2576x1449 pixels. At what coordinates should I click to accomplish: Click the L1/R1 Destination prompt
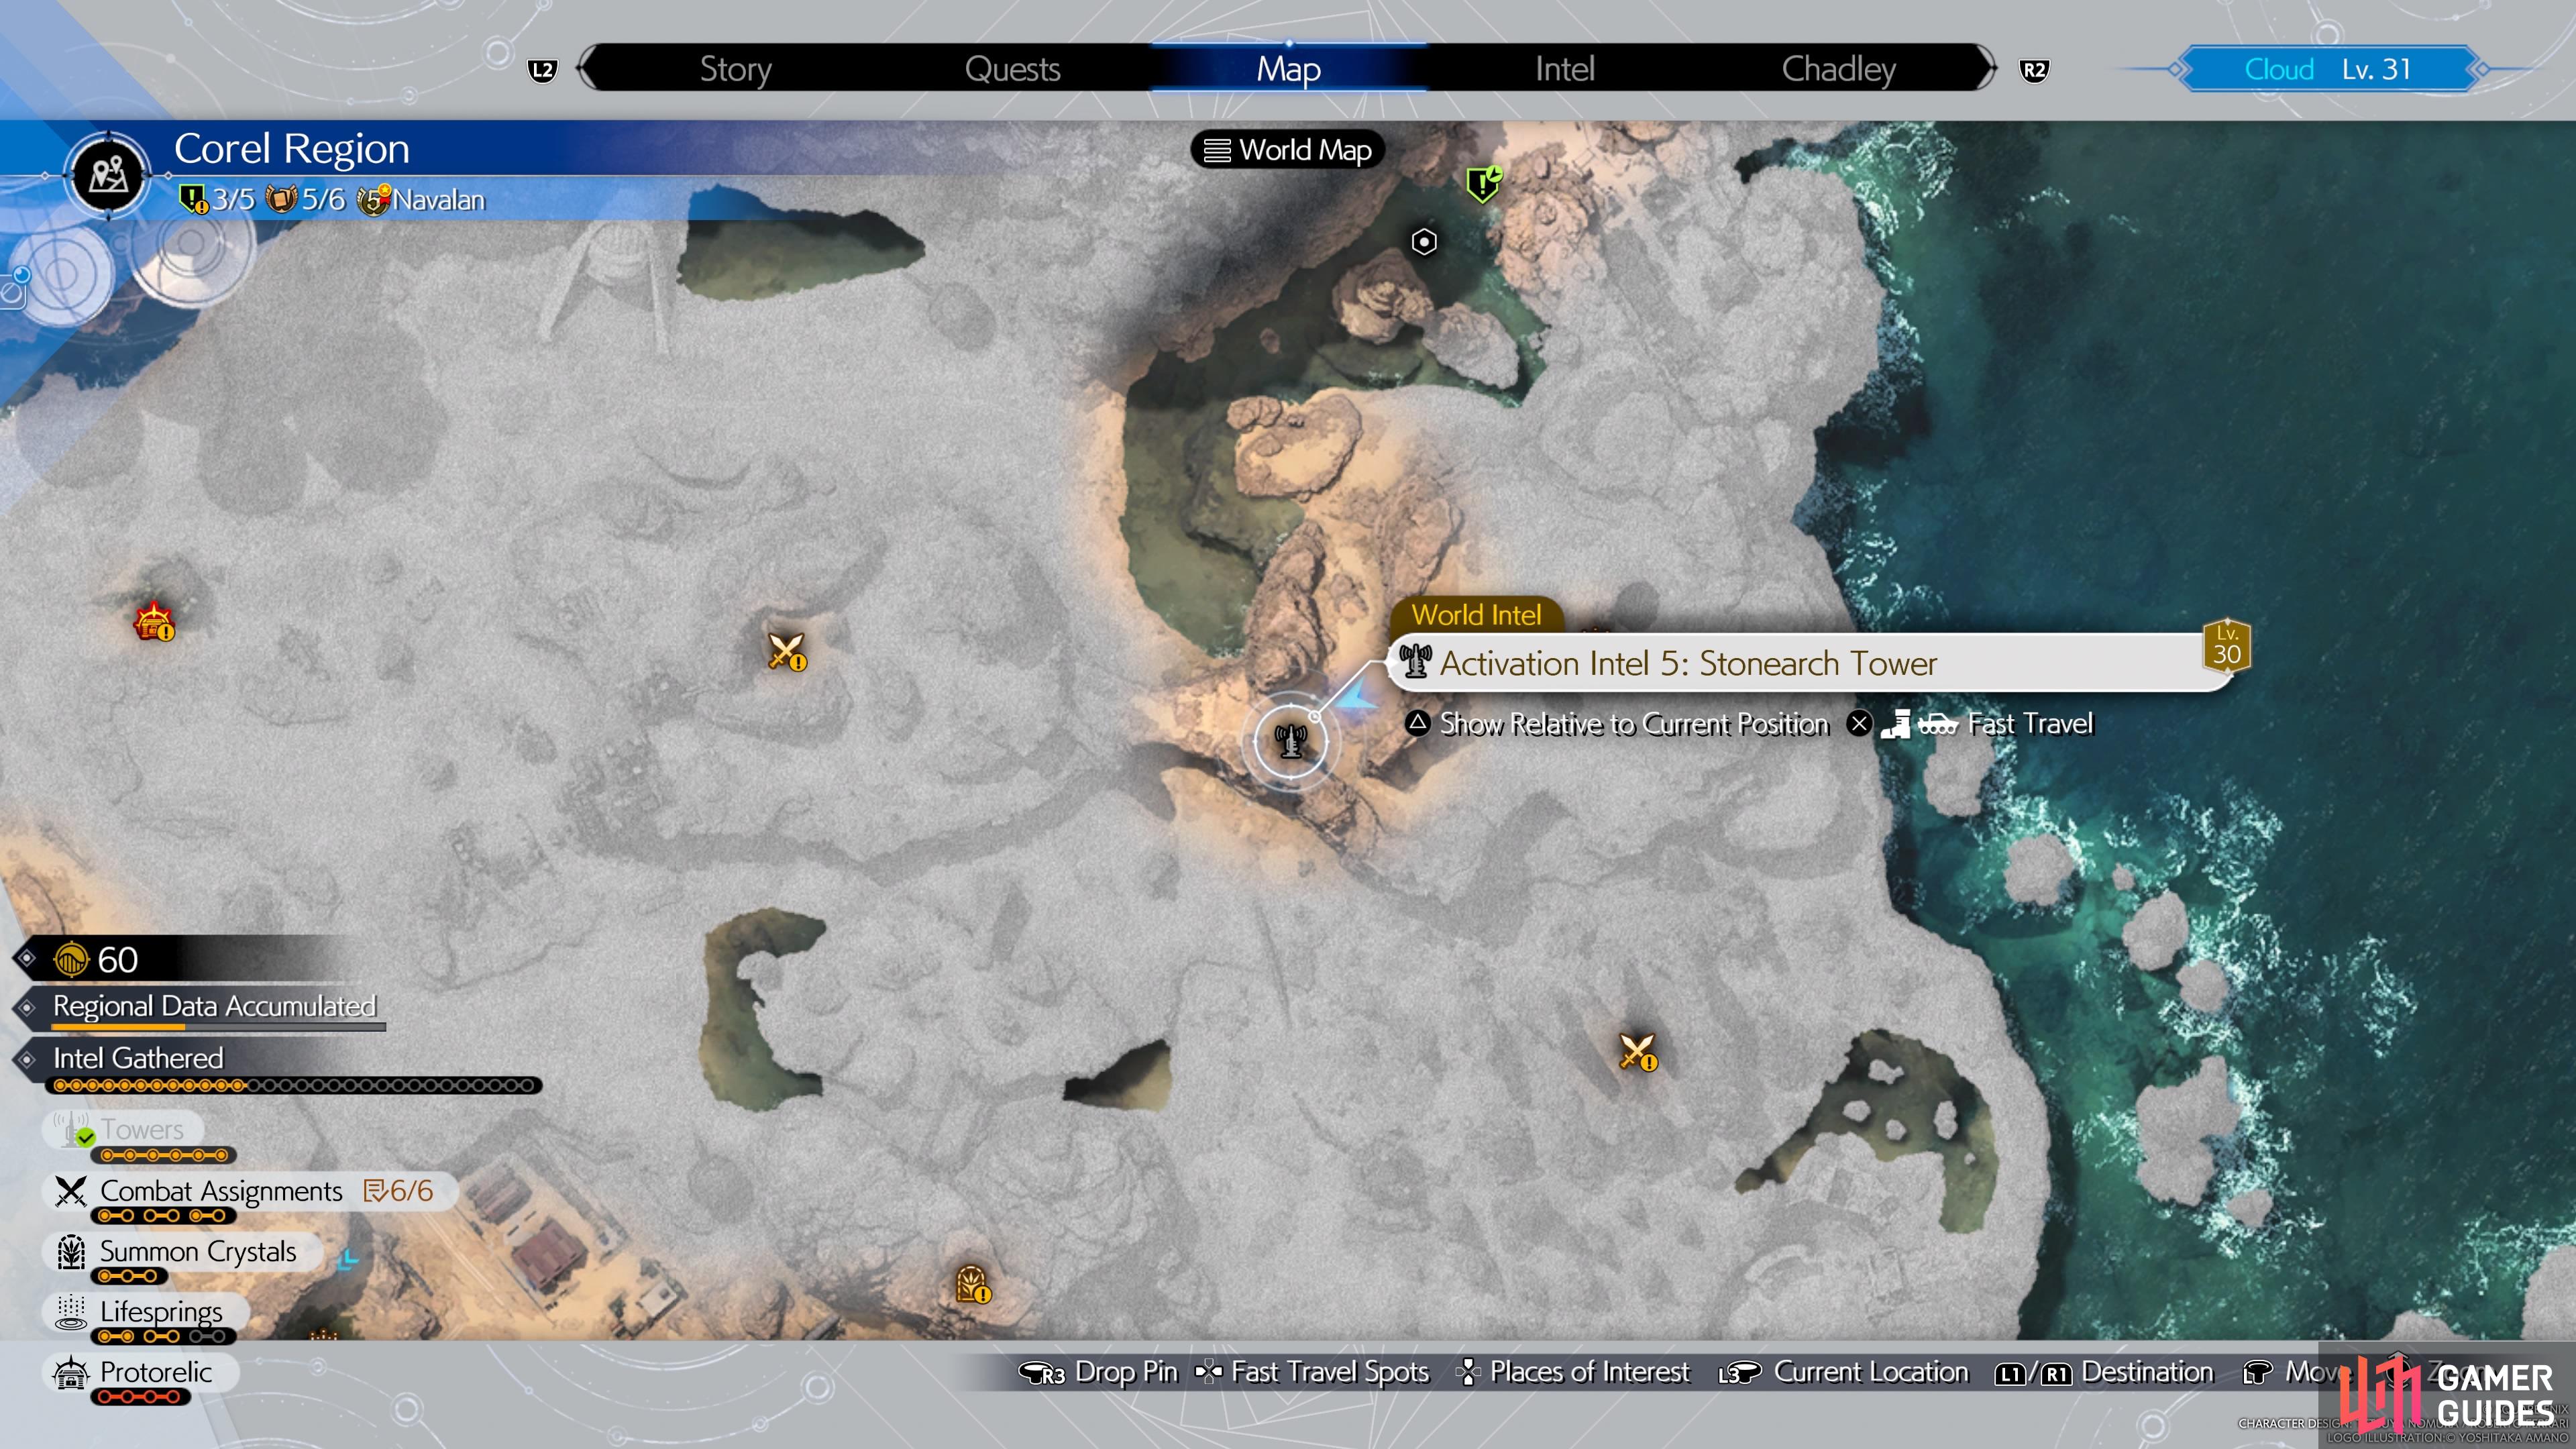click(x=2104, y=1372)
